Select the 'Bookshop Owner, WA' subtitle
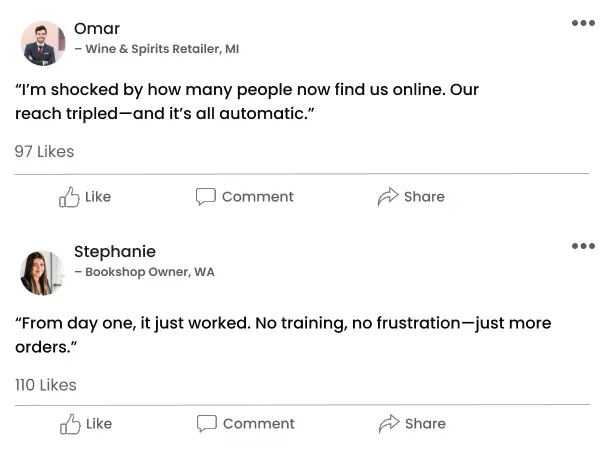The height and width of the screenshot is (450, 605). pyautogui.click(x=149, y=272)
